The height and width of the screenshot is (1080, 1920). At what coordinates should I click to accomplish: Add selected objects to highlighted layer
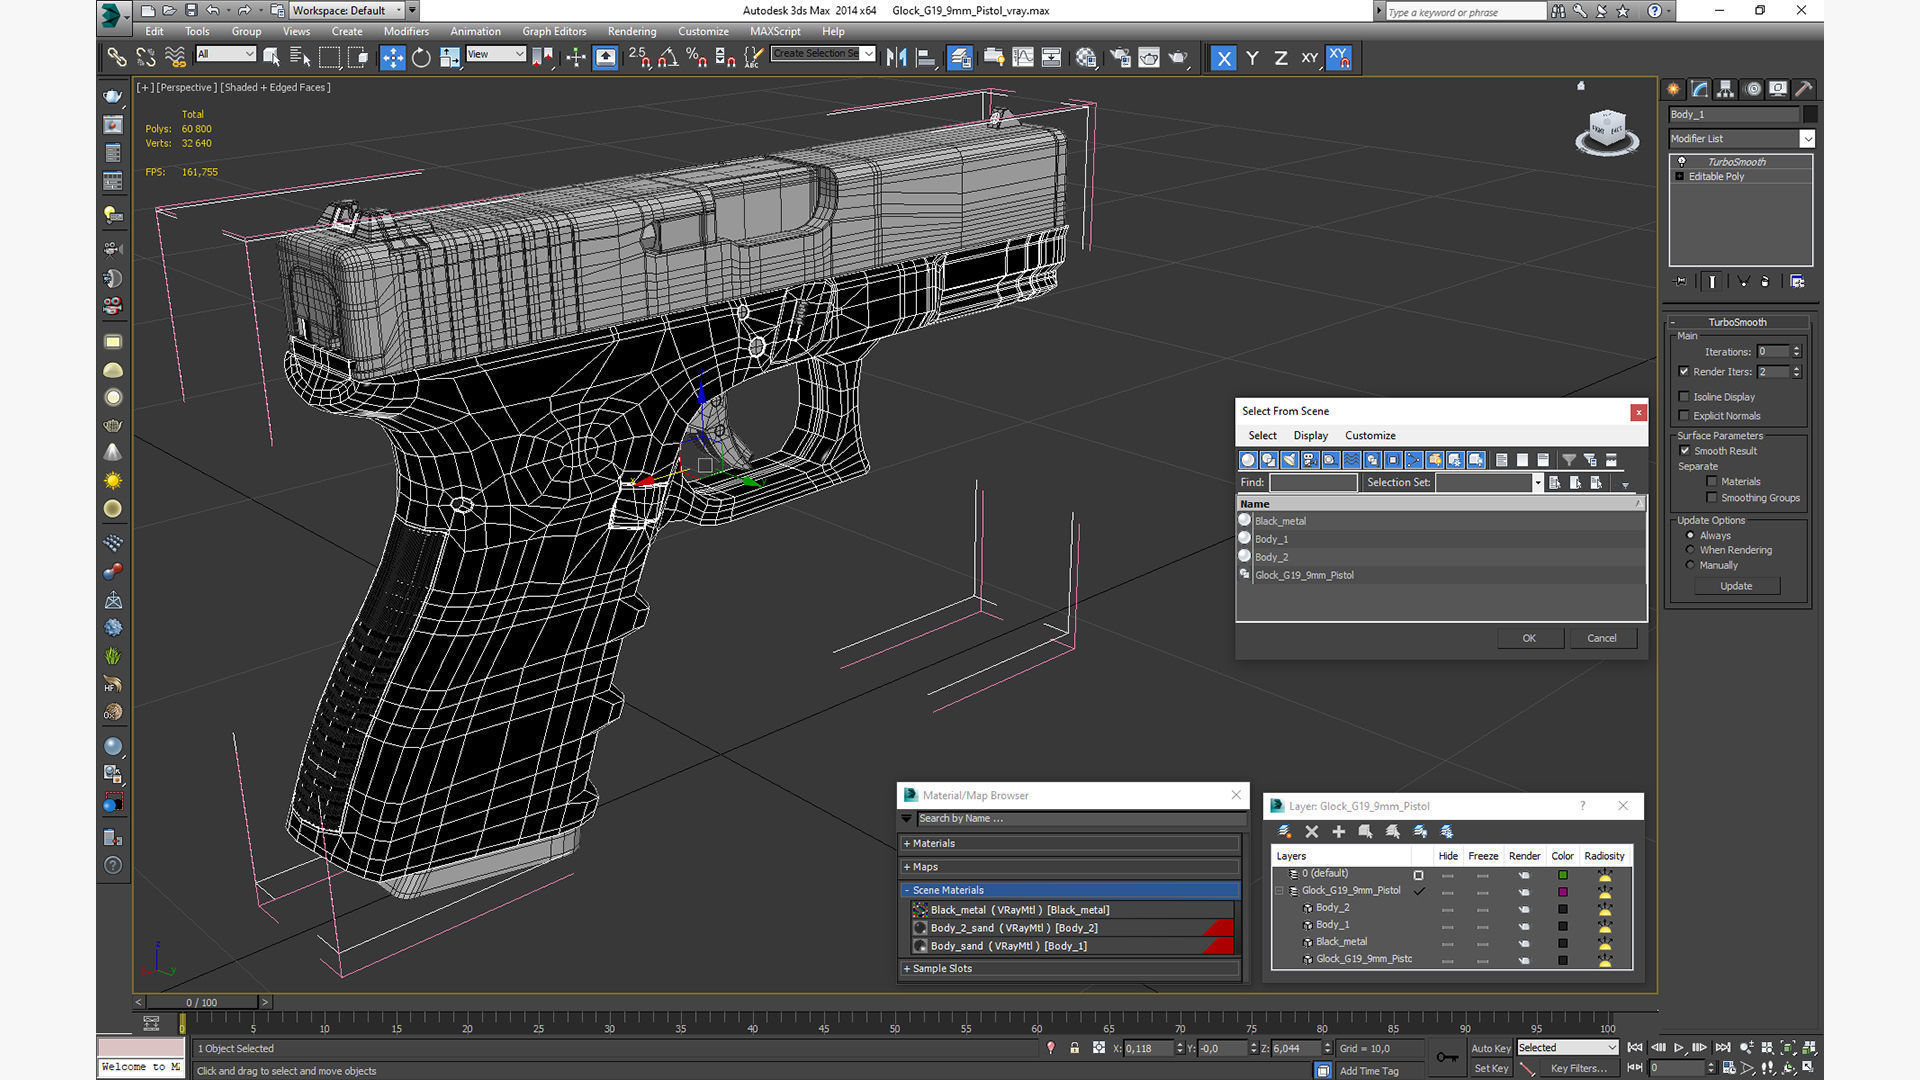(x=1339, y=832)
